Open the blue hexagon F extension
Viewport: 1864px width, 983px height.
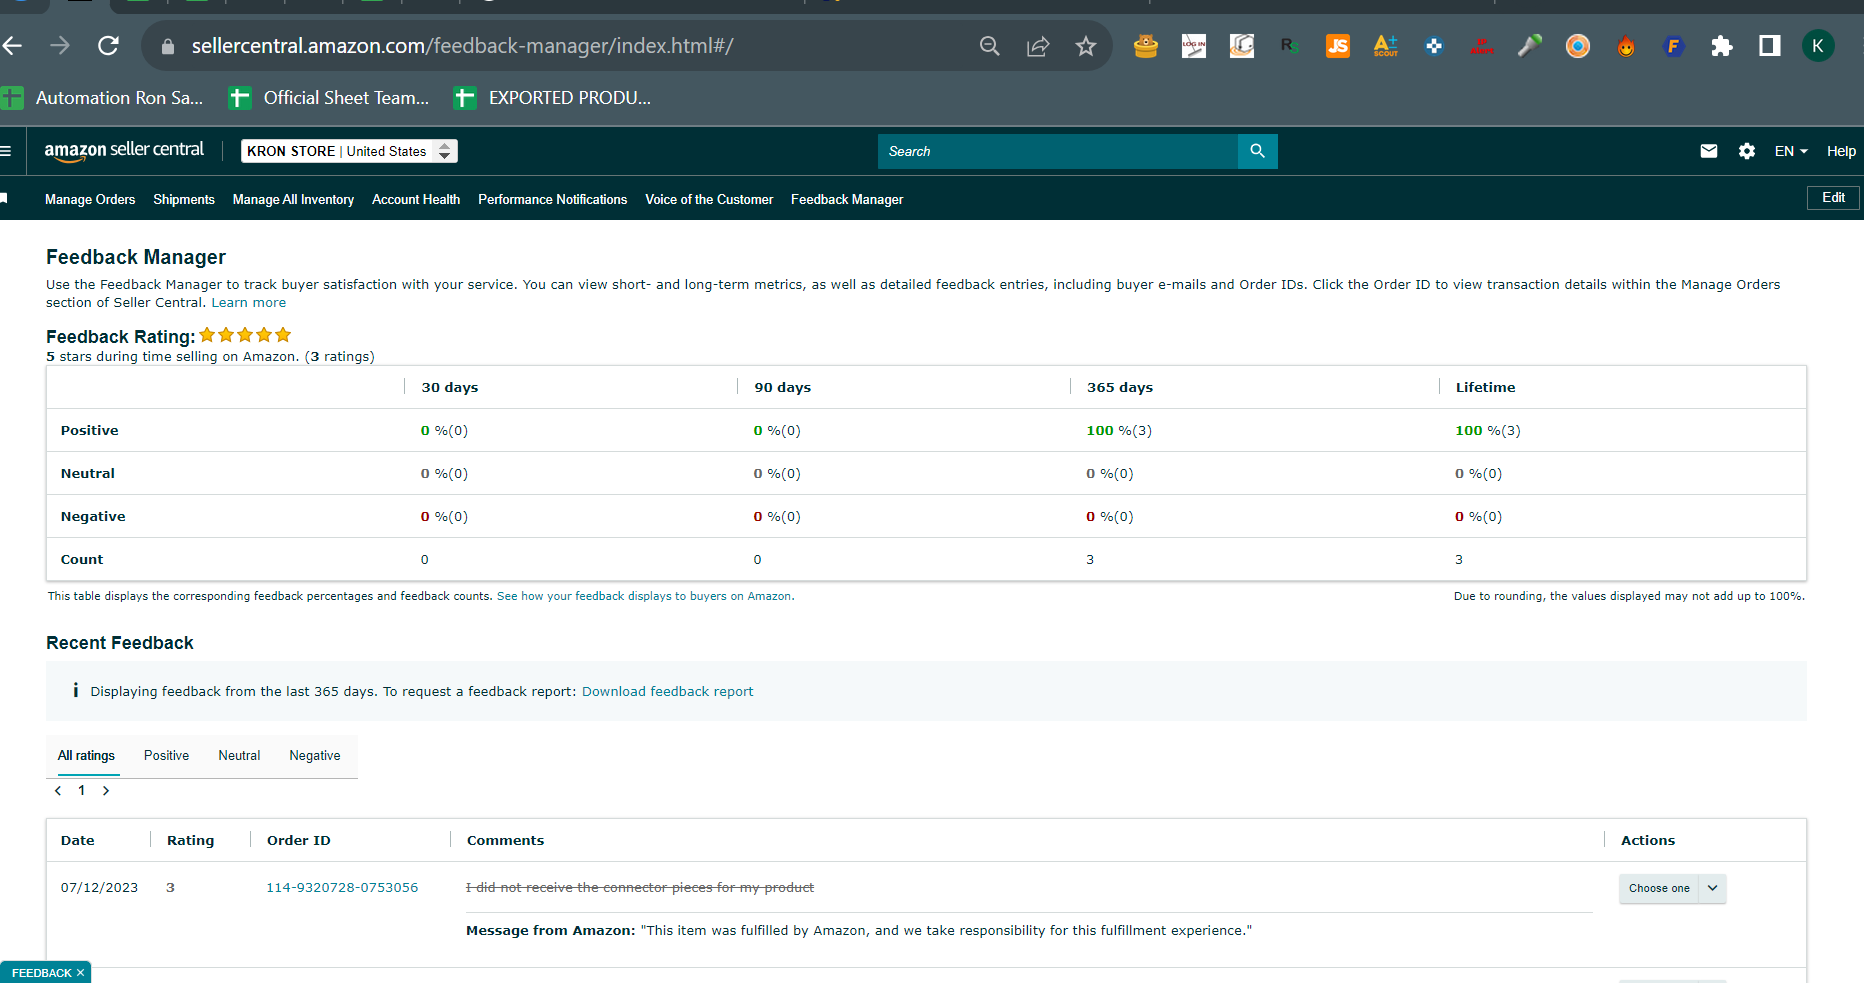point(1674,46)
